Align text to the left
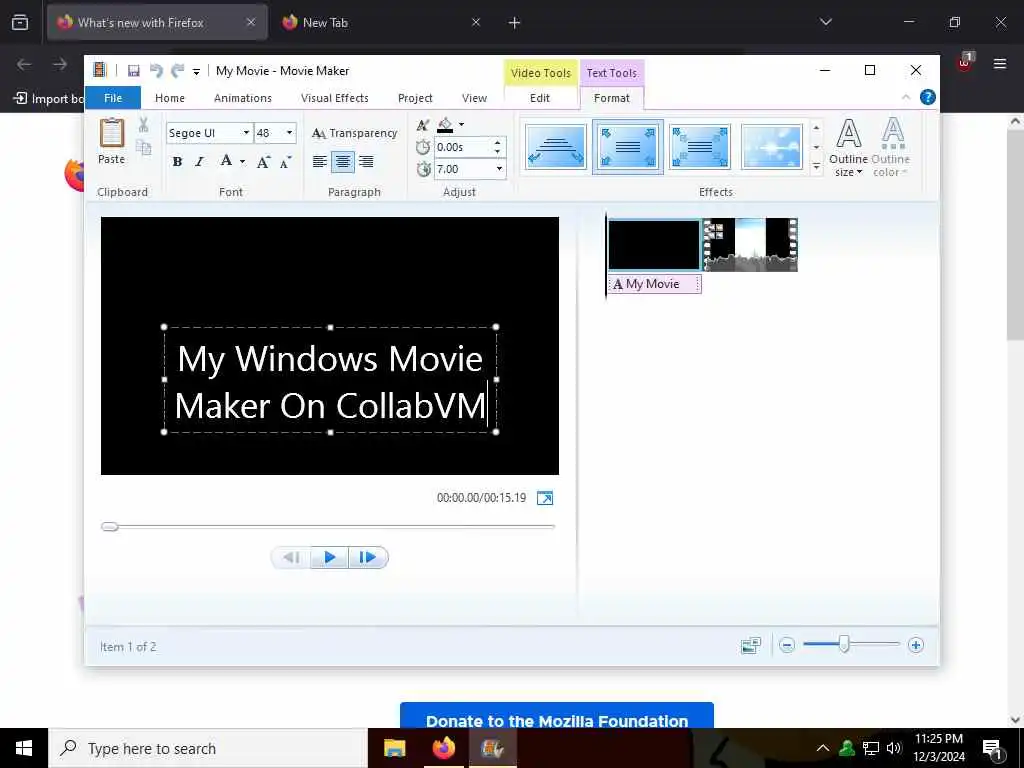 pyautogui.click(x=319, y=161)
